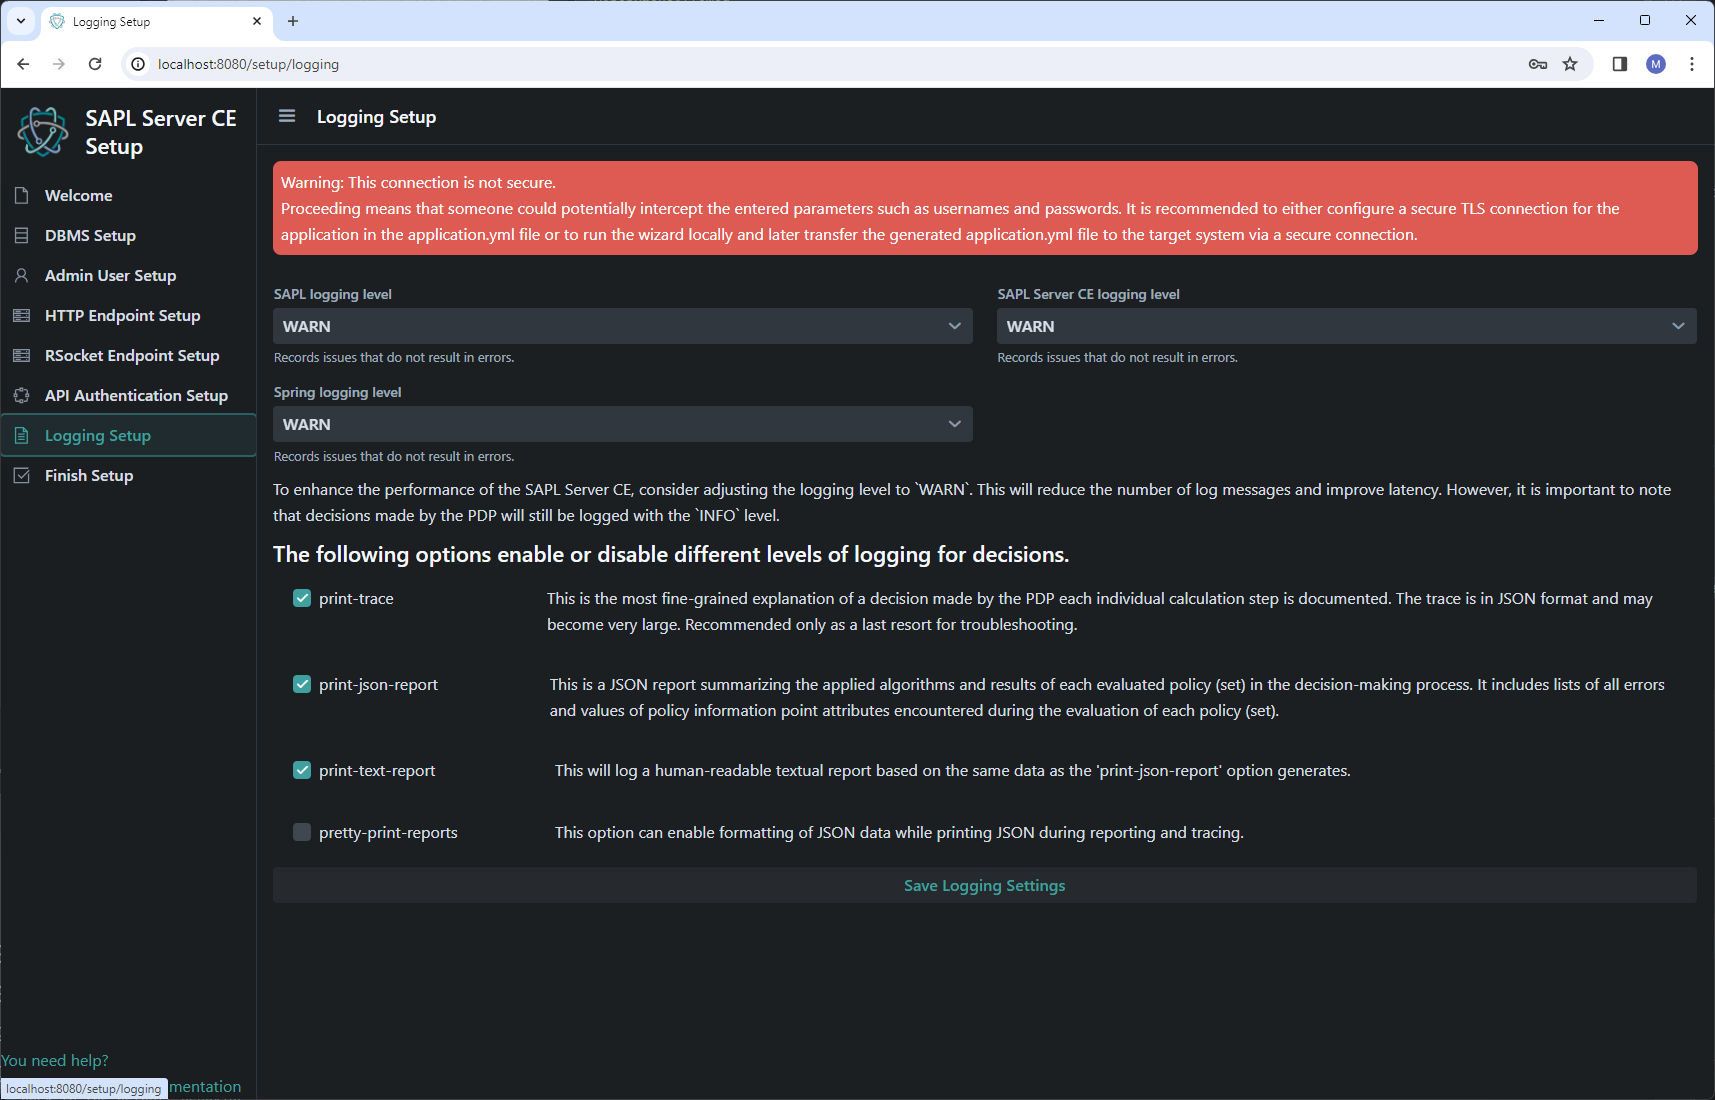Uncheck the print-json-report checkbox

tap(302, 684)
